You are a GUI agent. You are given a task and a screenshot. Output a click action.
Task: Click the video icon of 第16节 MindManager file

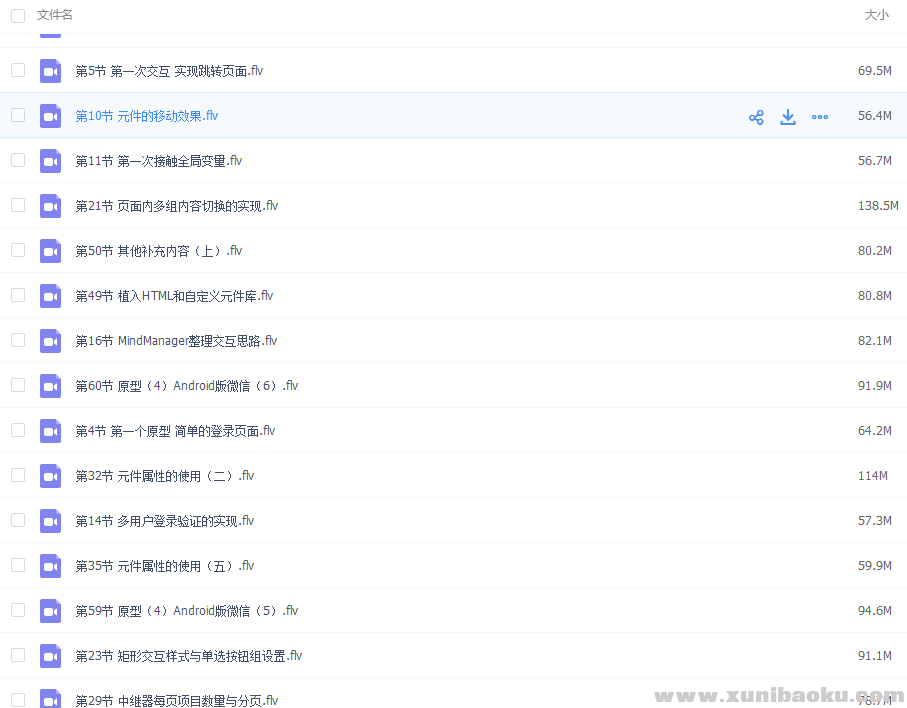click(50, 340)
